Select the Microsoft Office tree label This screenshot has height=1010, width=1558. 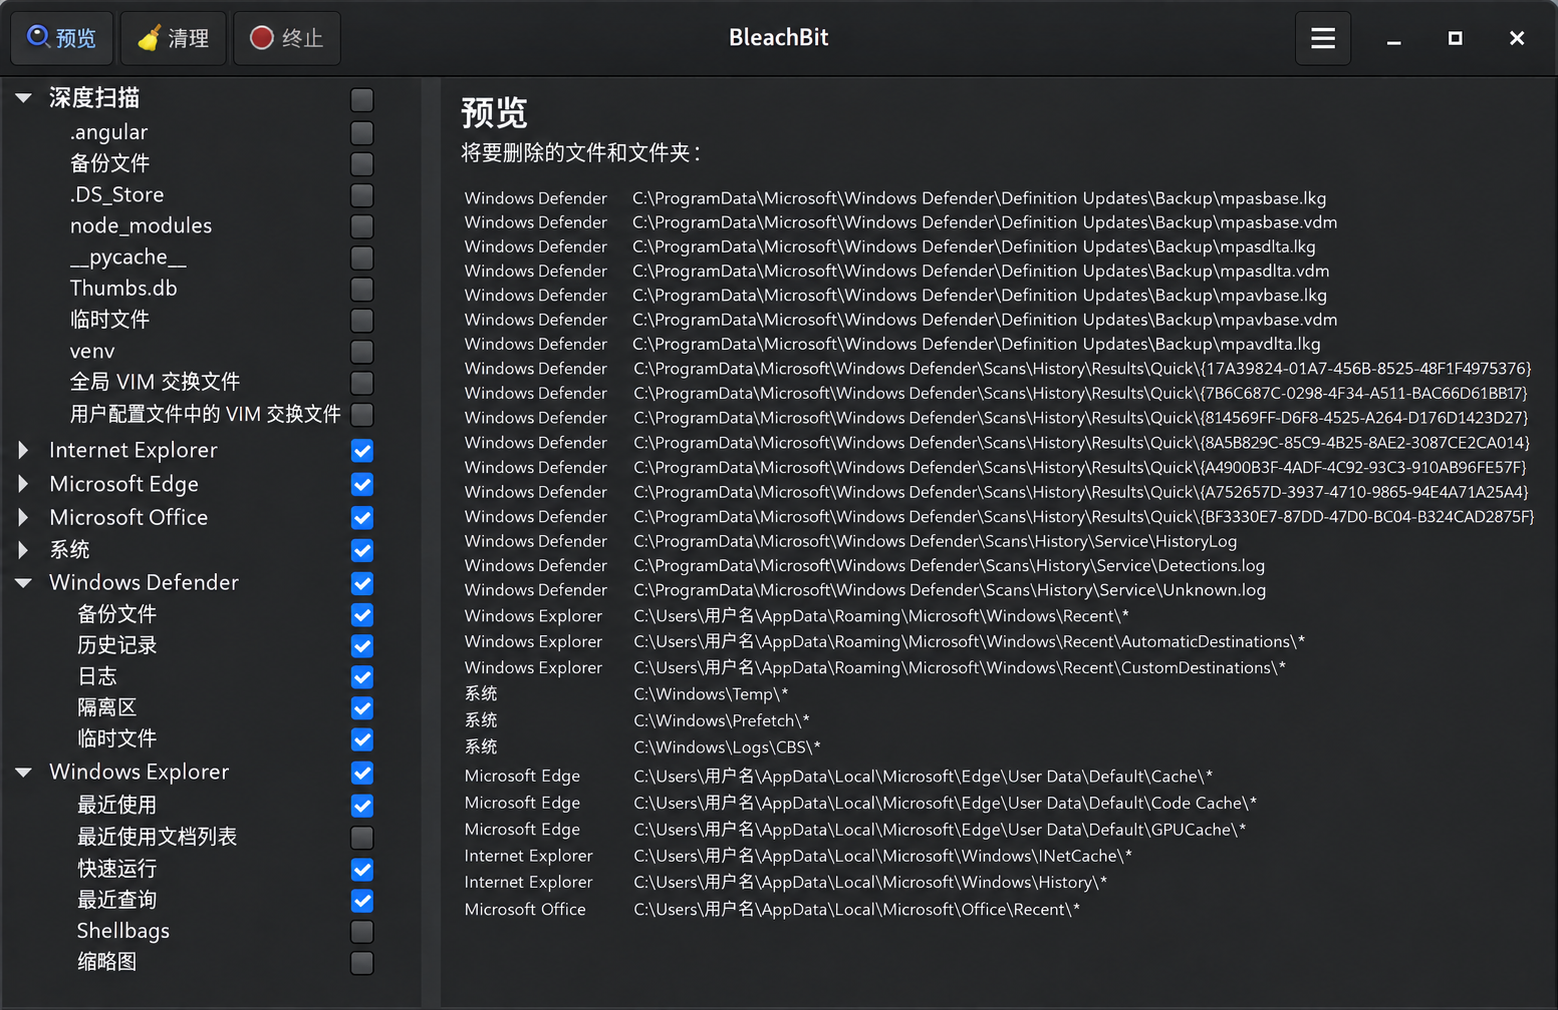click(129, 517)
